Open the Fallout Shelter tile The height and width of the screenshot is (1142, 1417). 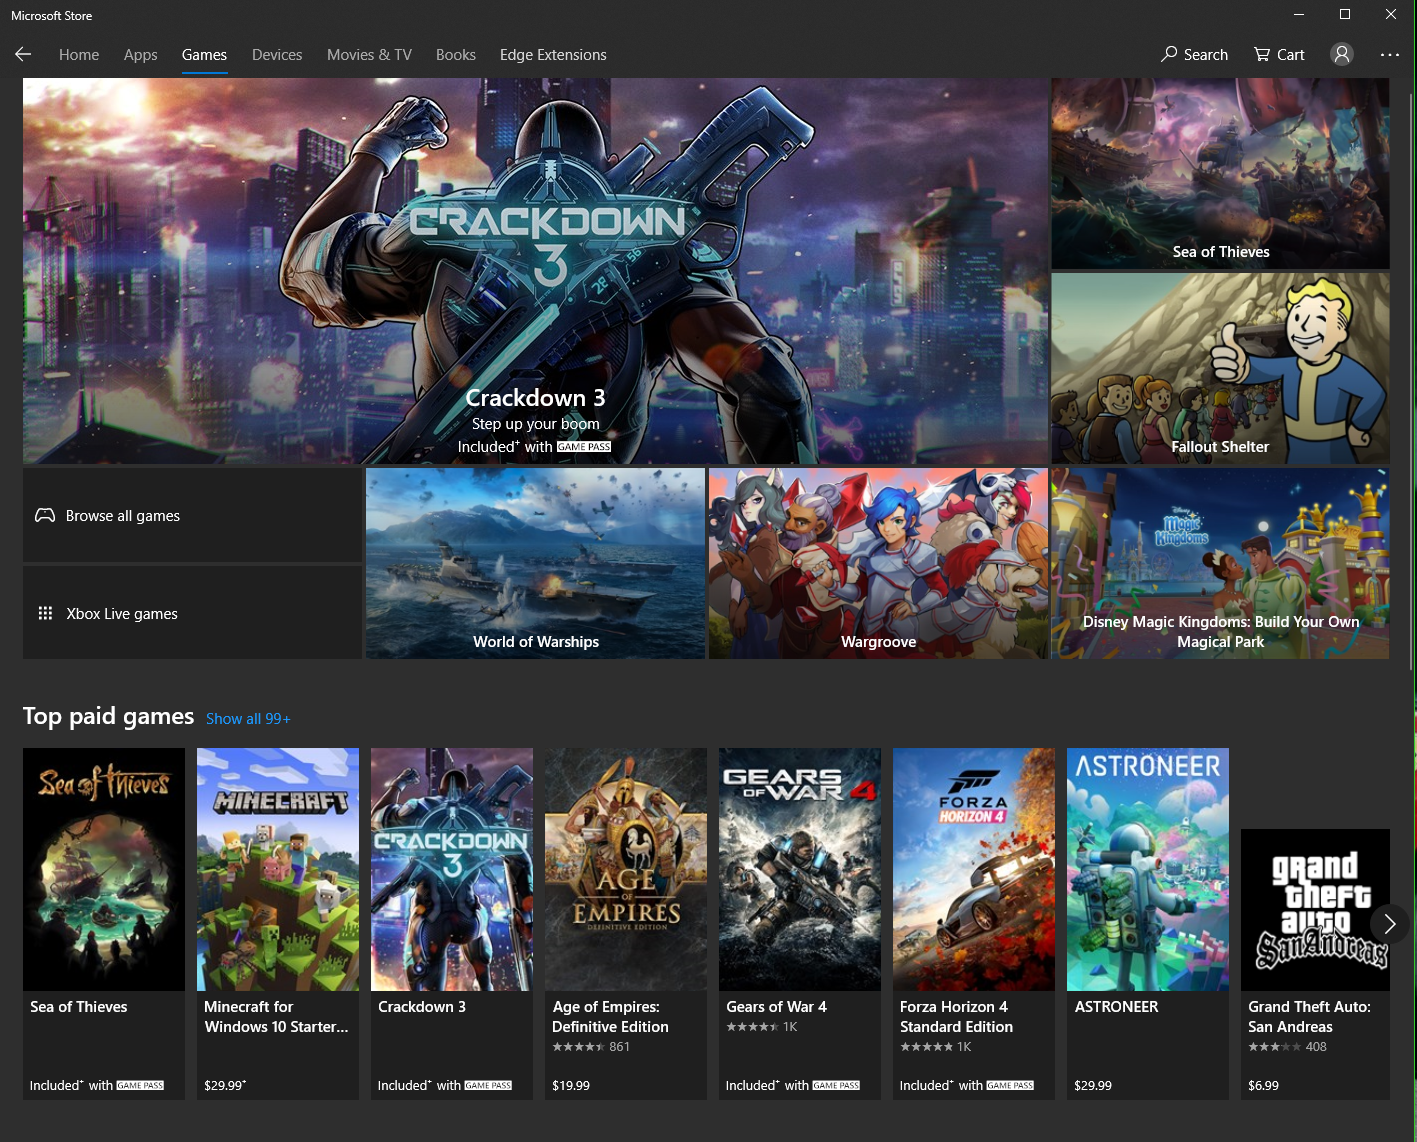1220,368
